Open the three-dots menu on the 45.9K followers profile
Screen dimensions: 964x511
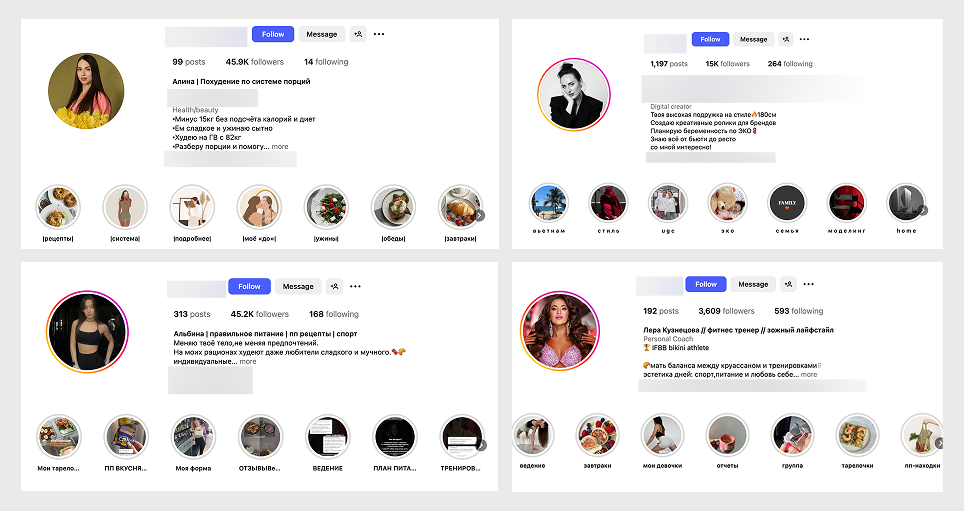[379, 34]
